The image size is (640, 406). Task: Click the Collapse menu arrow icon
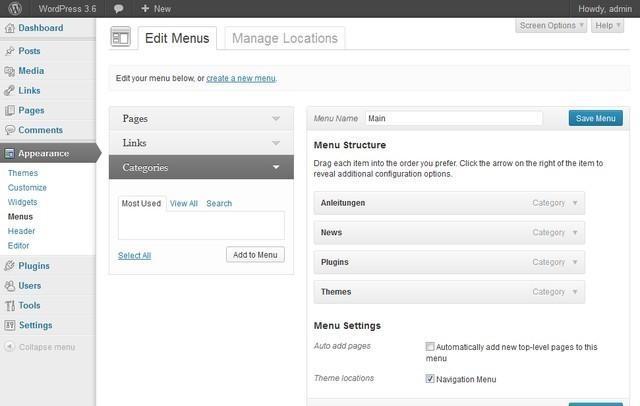[9, 346]
